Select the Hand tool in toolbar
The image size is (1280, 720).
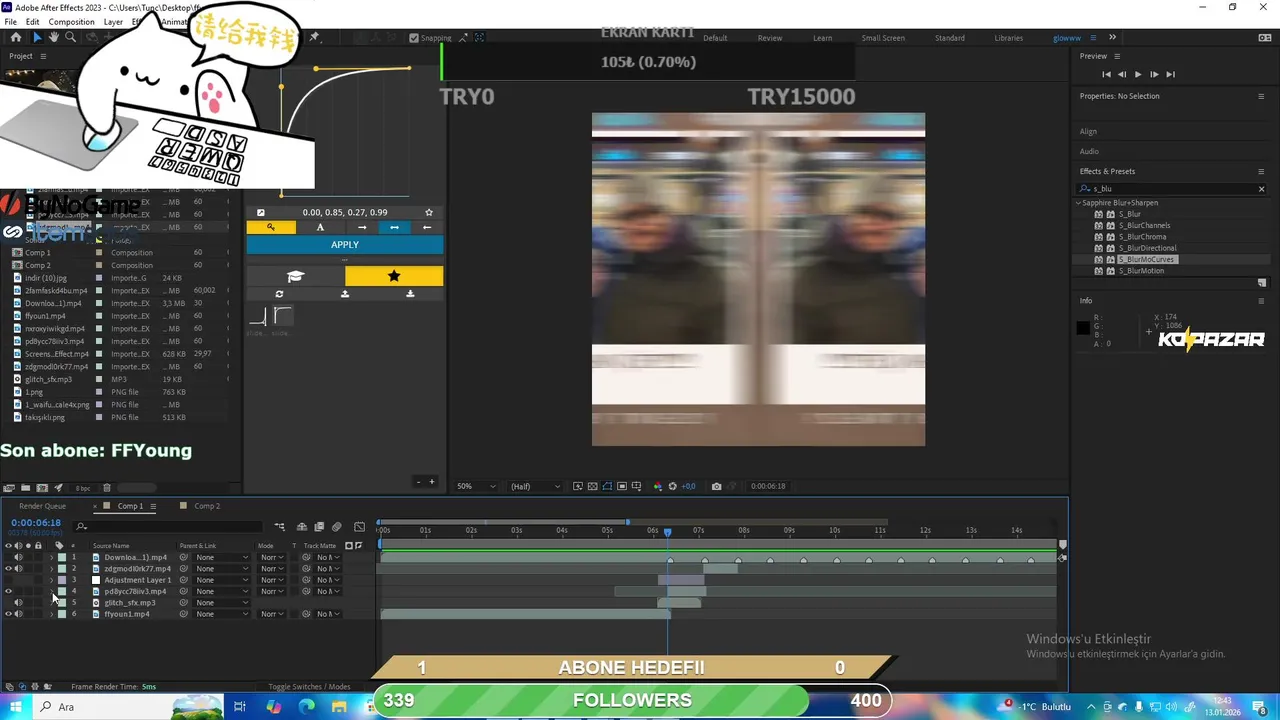54,37
